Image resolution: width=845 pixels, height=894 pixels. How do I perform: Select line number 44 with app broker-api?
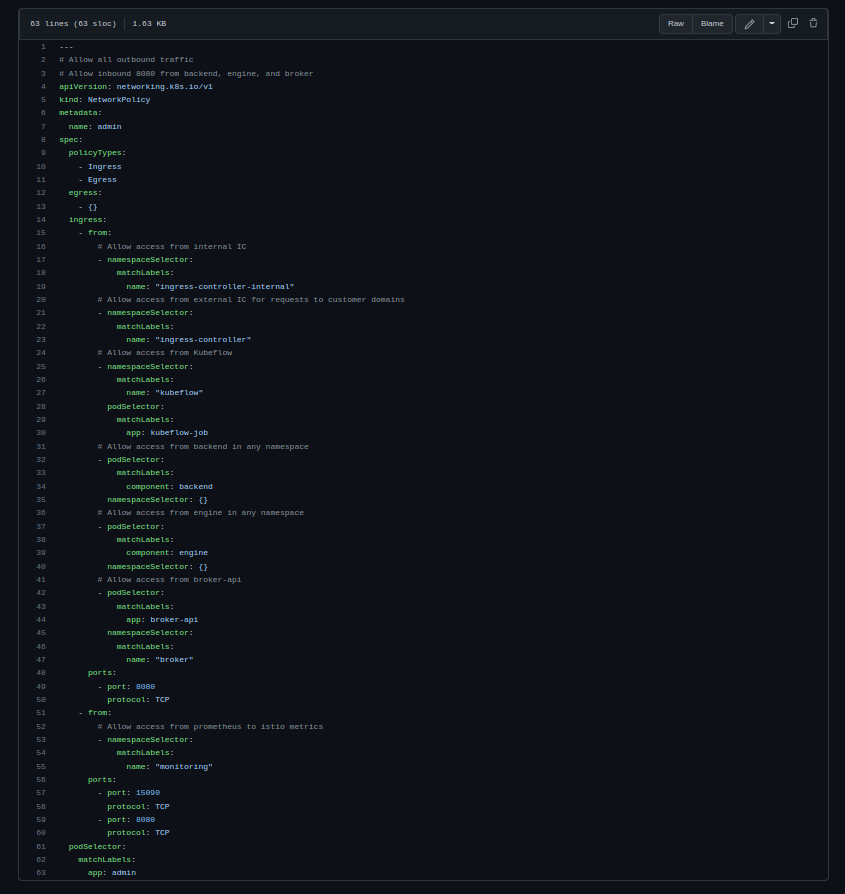point(39,619)
